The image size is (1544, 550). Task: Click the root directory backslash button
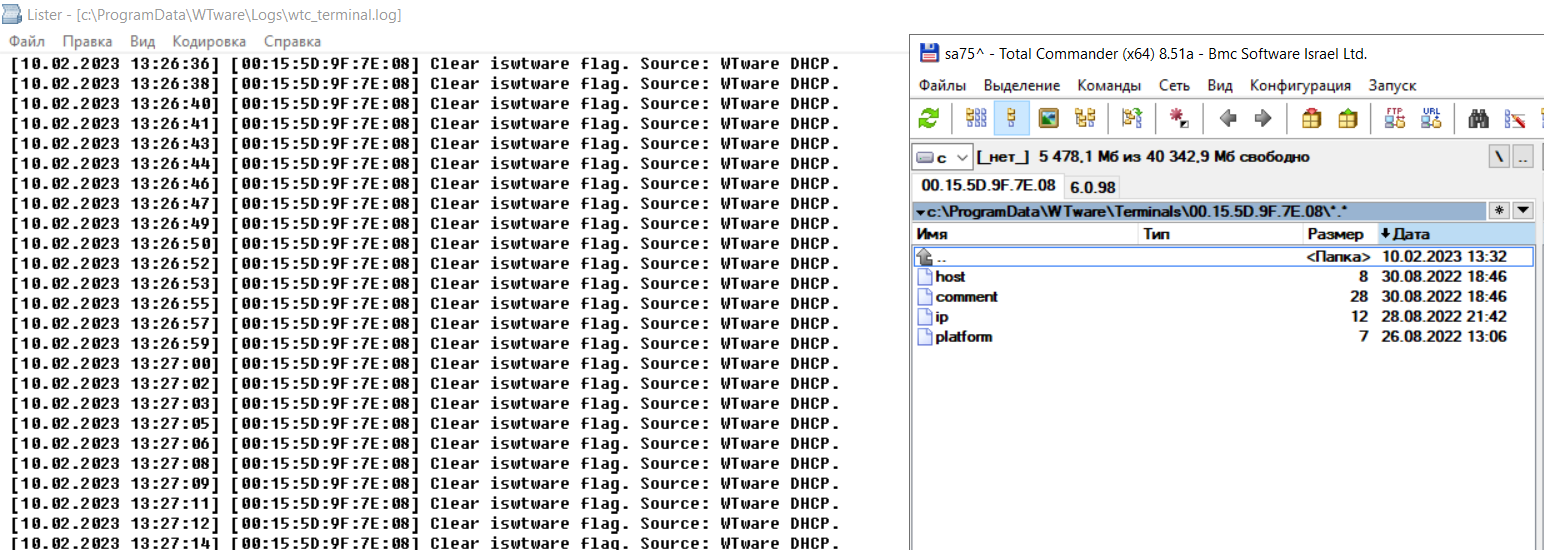point(1499,157)
